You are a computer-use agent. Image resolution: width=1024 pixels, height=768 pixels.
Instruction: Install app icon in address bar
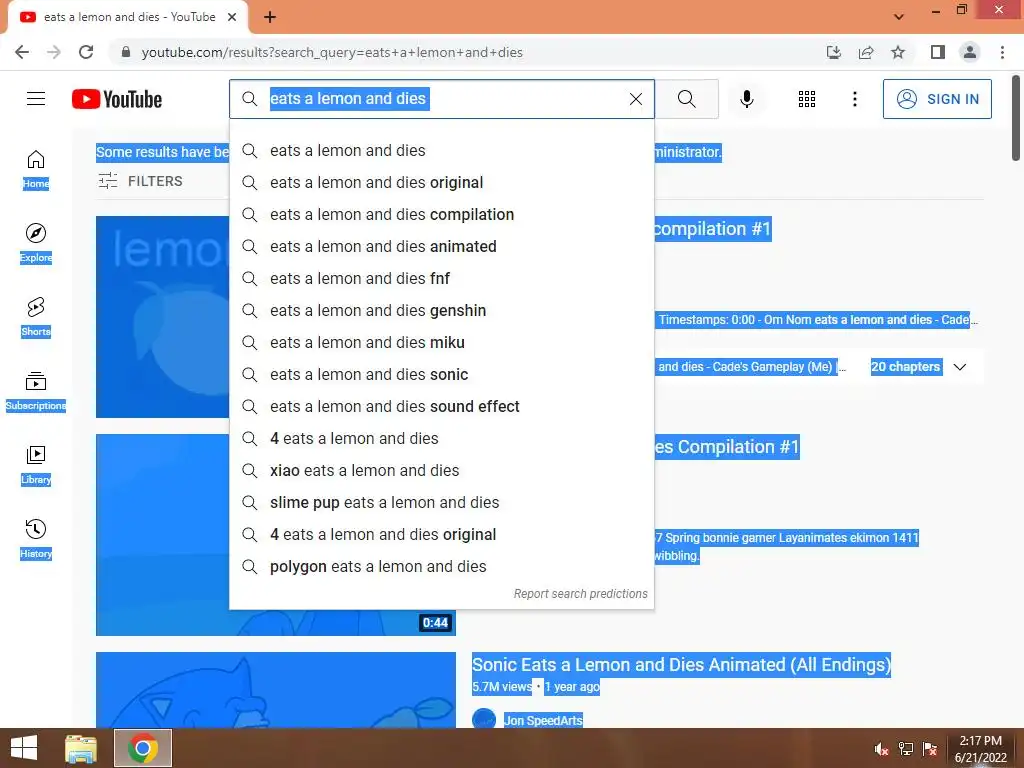pyautogui.click(x=834, y=52)
